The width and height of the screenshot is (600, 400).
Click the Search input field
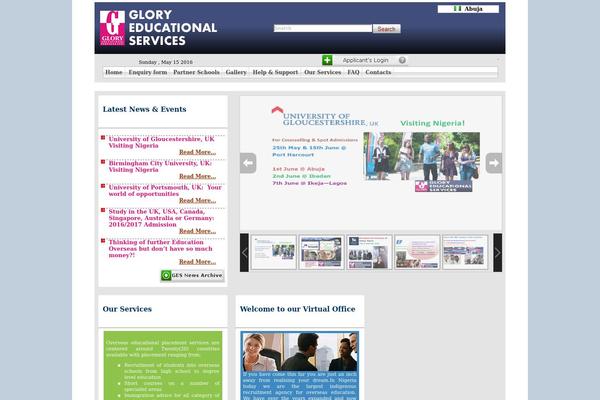(x=323, y=28)
